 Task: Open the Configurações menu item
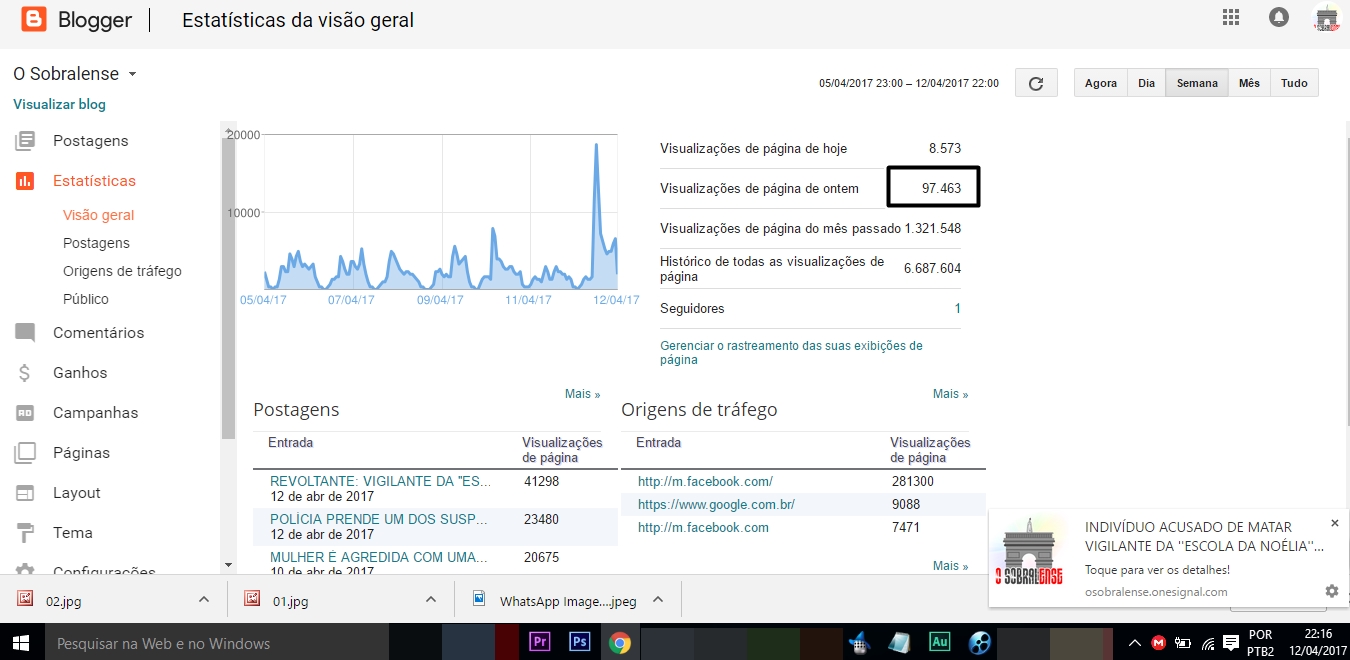[104, 571]
